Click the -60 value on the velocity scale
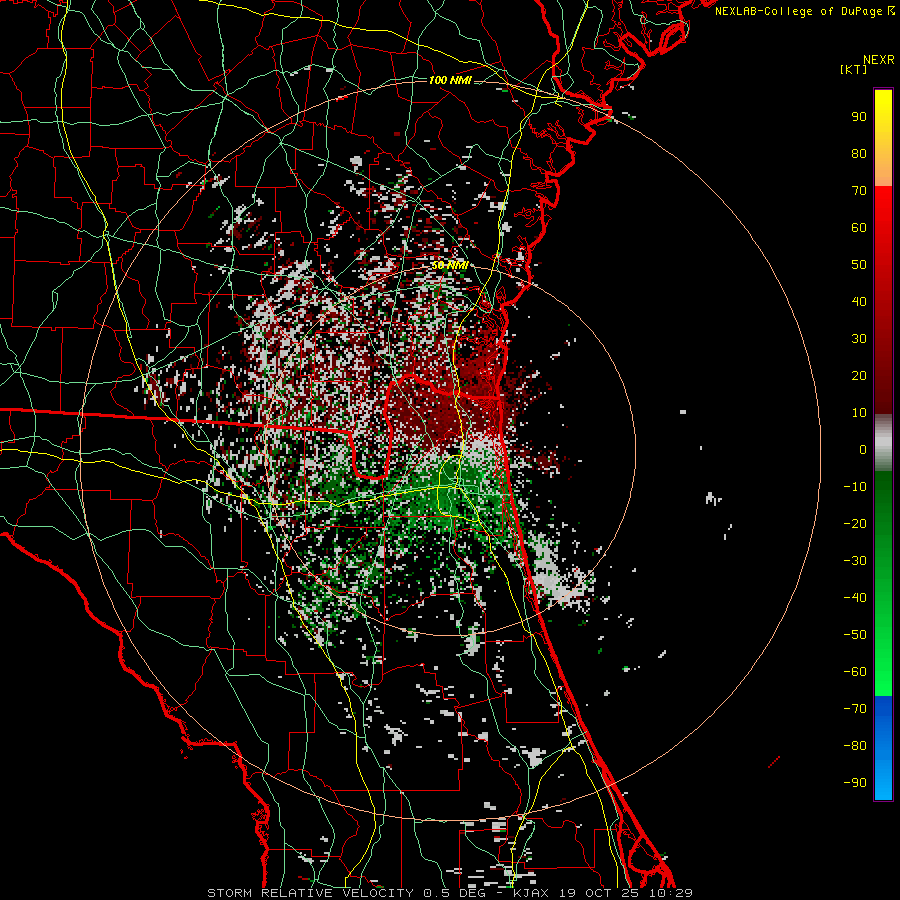900x900 pixels. [x=855, y=672]
